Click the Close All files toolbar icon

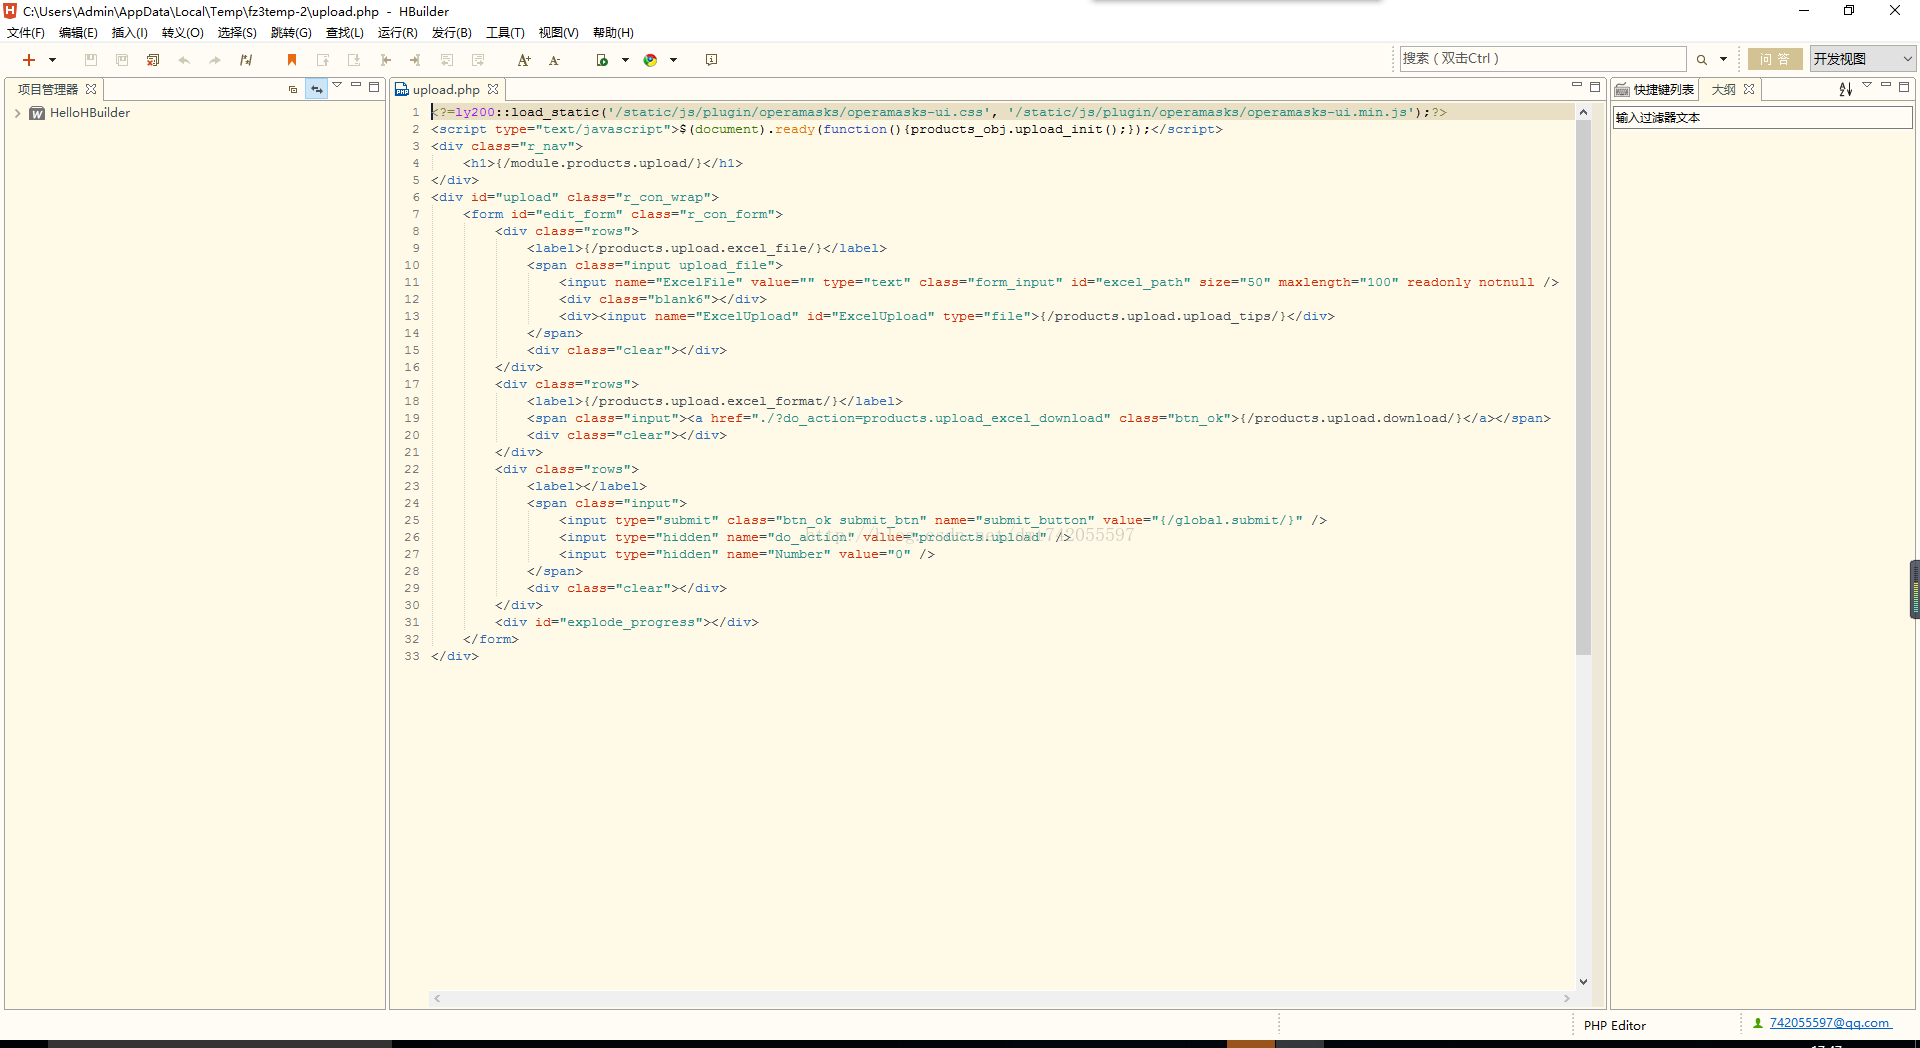click(153, 60)
